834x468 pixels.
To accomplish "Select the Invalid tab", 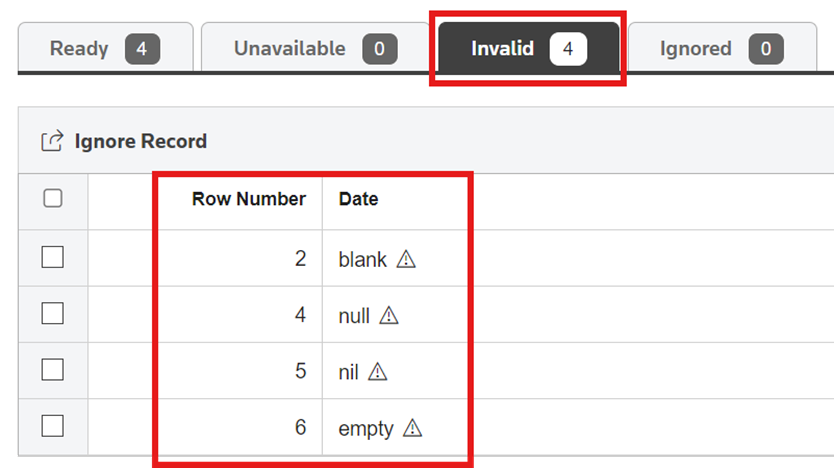I will 527,48.
